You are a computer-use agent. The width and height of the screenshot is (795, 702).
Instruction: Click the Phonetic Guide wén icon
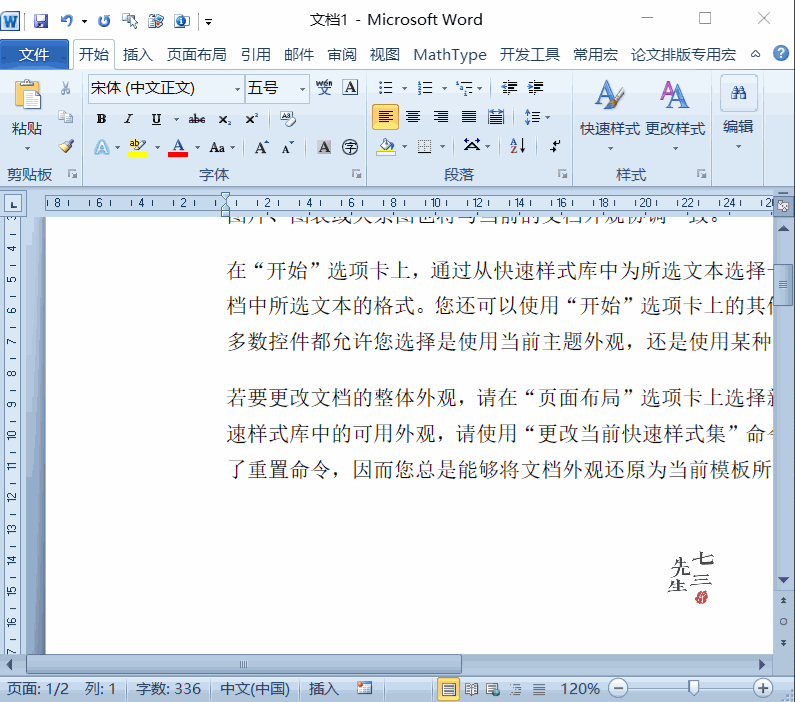[324, 87]
